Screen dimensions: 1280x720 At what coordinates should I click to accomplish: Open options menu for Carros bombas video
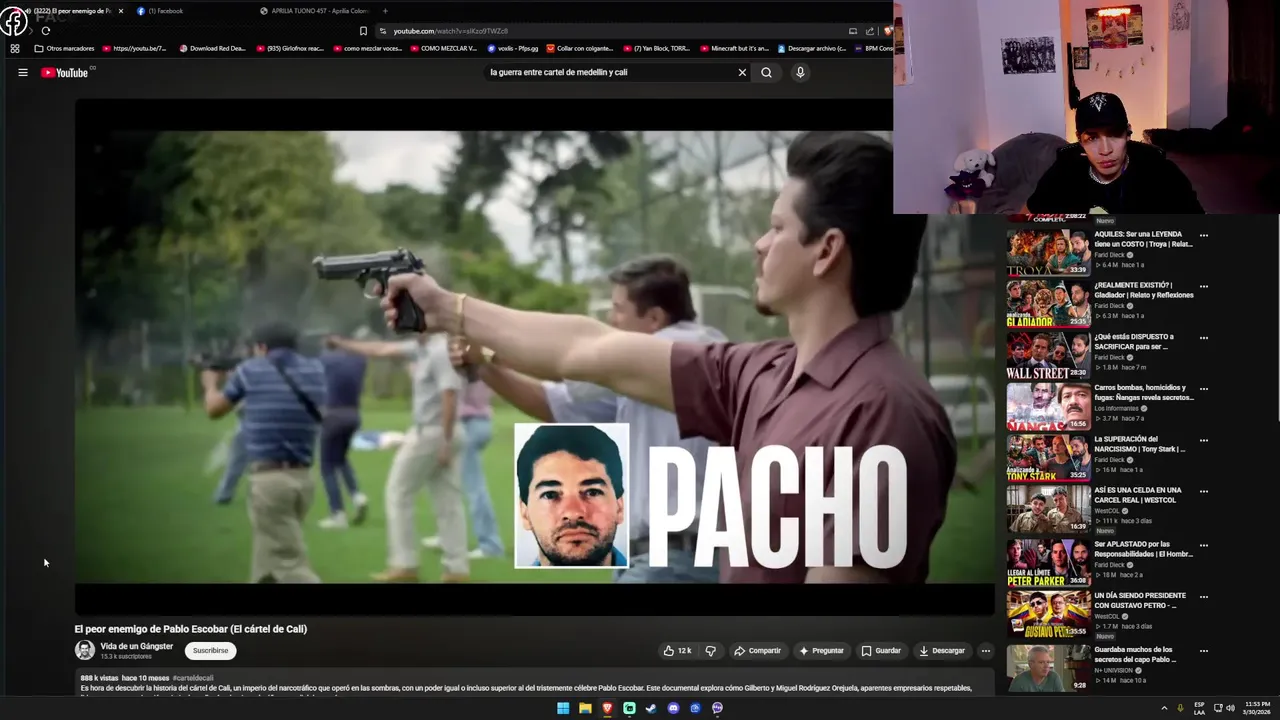[1203, 389]
